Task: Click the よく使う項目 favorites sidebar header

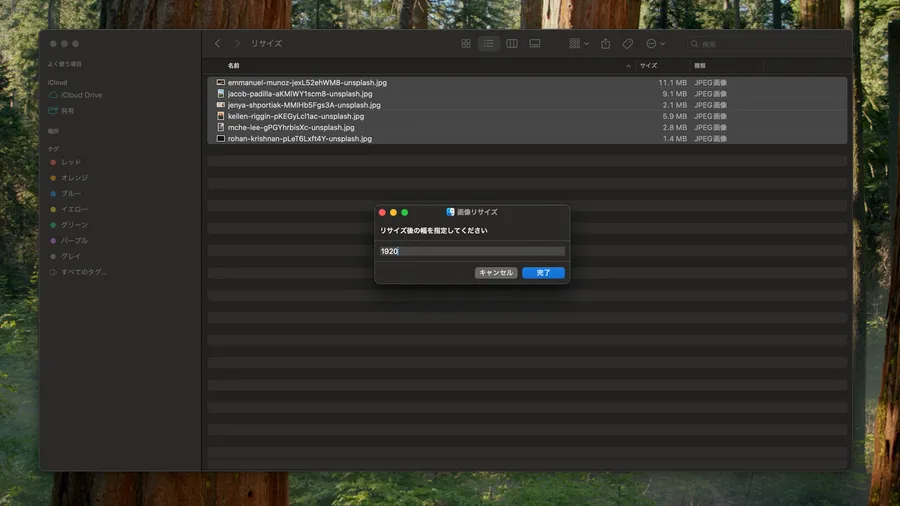Action: tap(65, 64)
